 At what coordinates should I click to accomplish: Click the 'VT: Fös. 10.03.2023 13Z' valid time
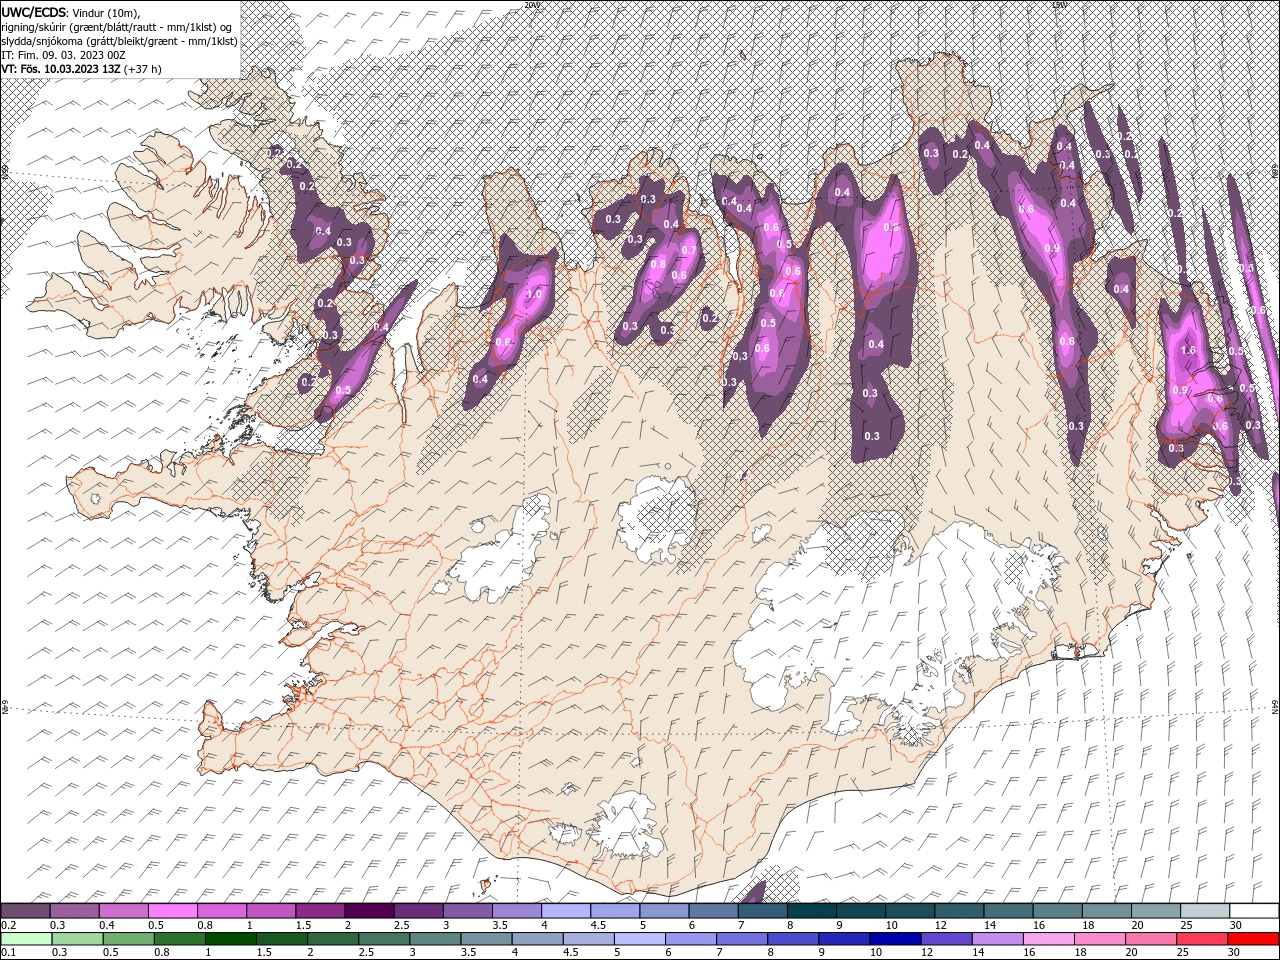[62, 69]
